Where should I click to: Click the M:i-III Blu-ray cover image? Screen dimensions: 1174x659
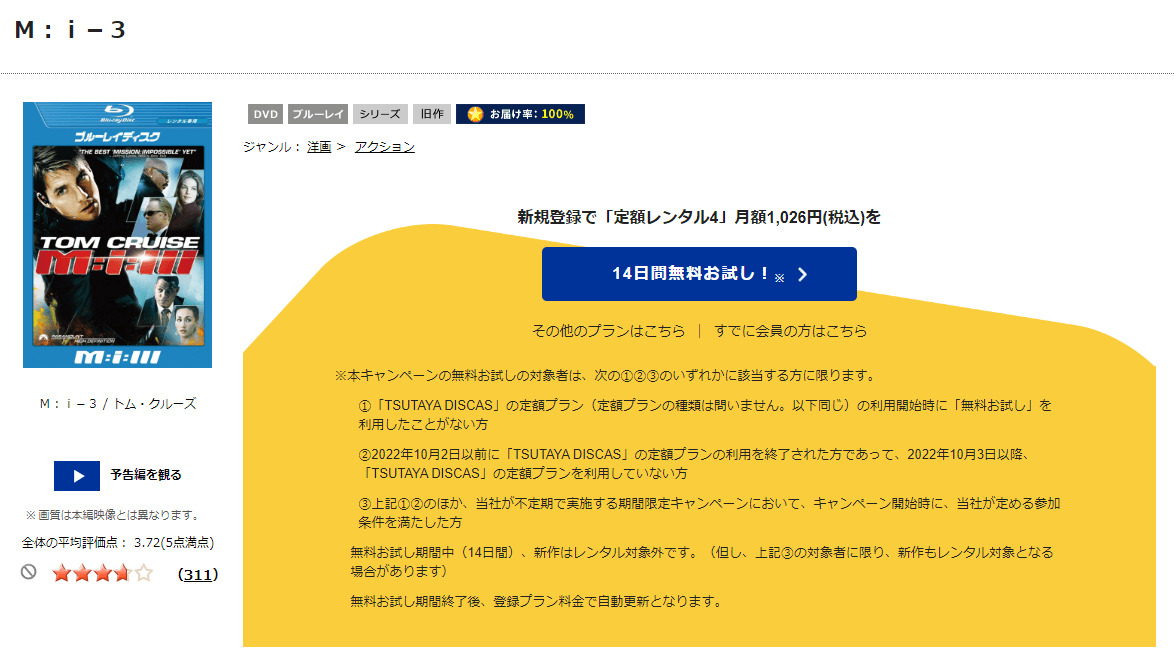[117, 232]
